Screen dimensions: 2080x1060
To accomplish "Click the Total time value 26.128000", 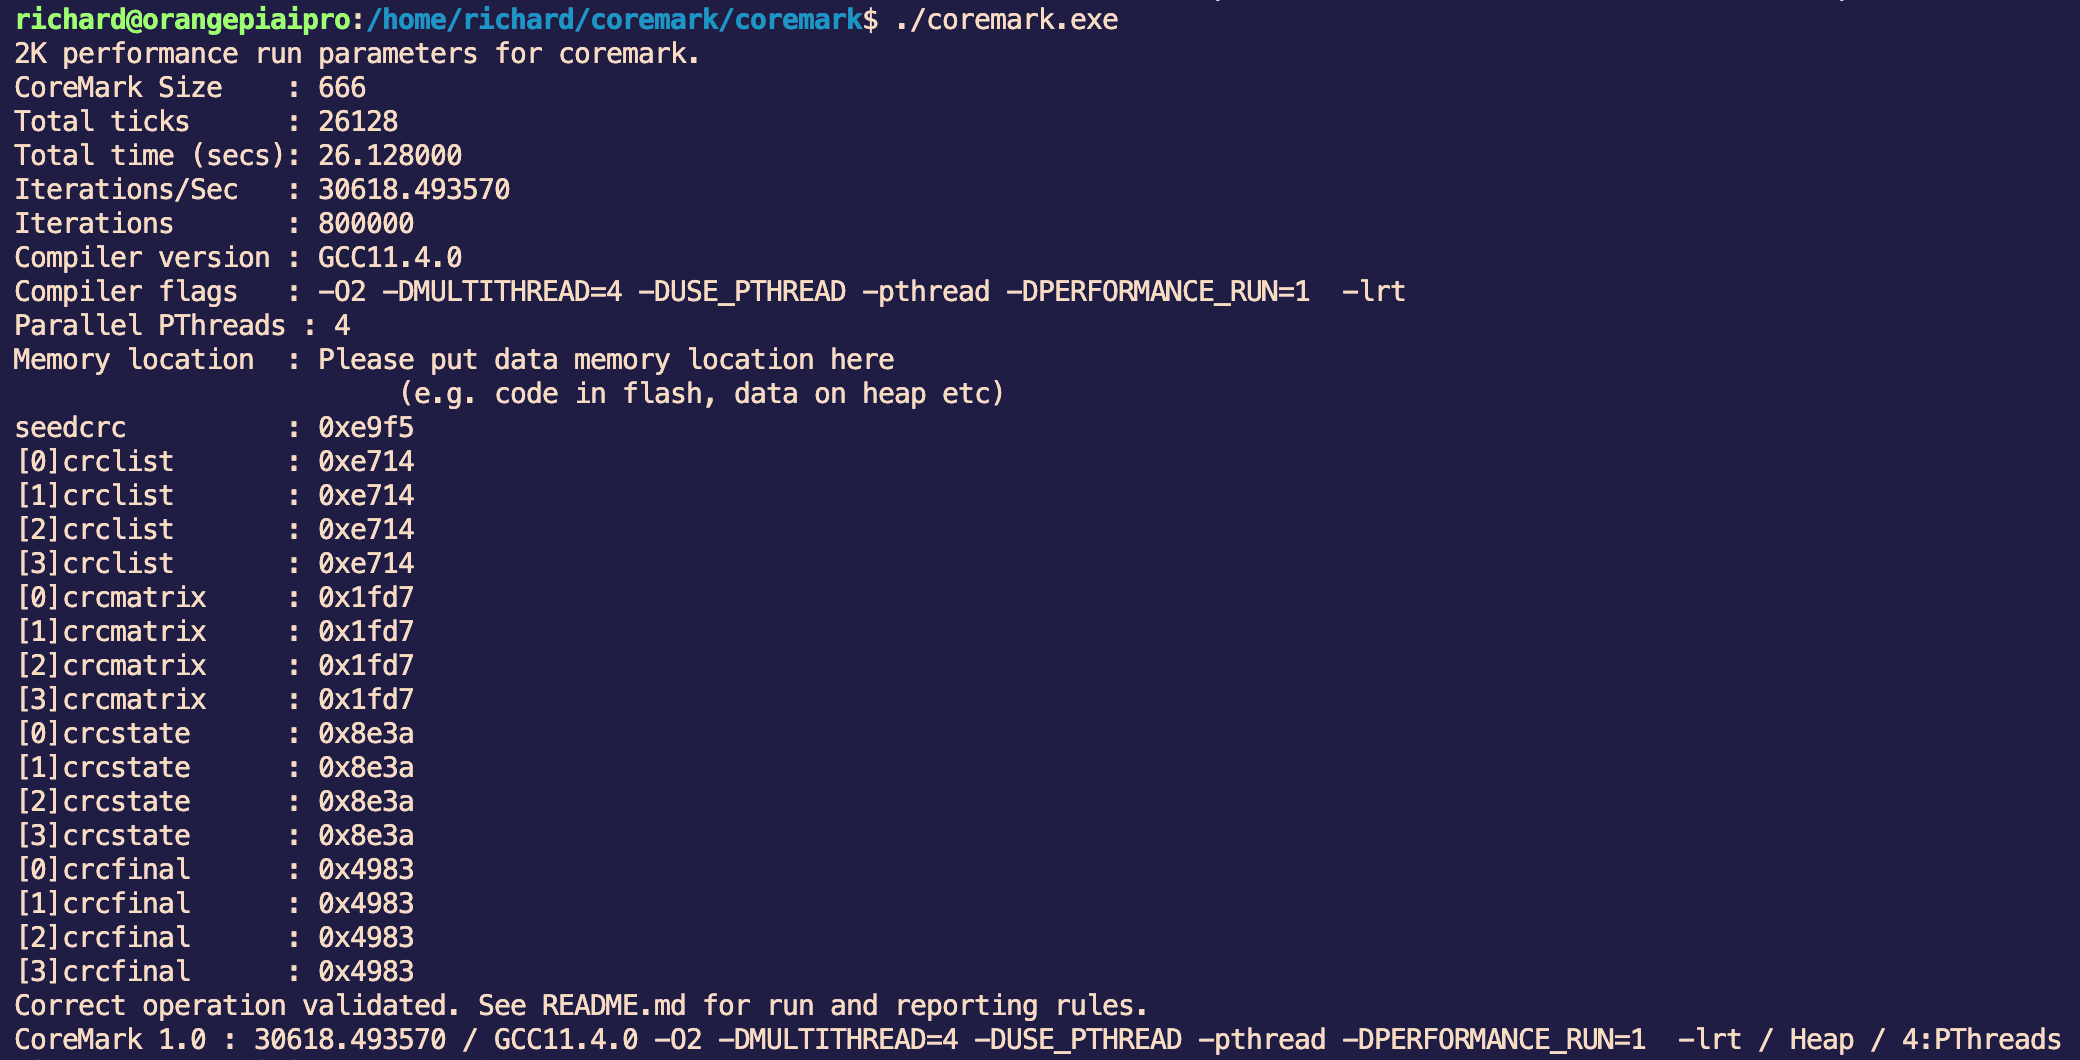I will tap(390, 155).
